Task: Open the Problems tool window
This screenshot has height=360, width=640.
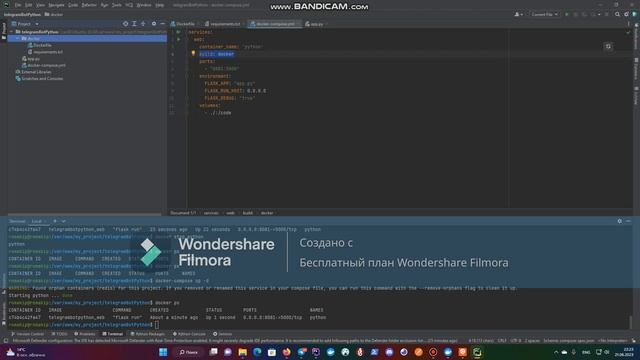Action: [x=84, y=334]
